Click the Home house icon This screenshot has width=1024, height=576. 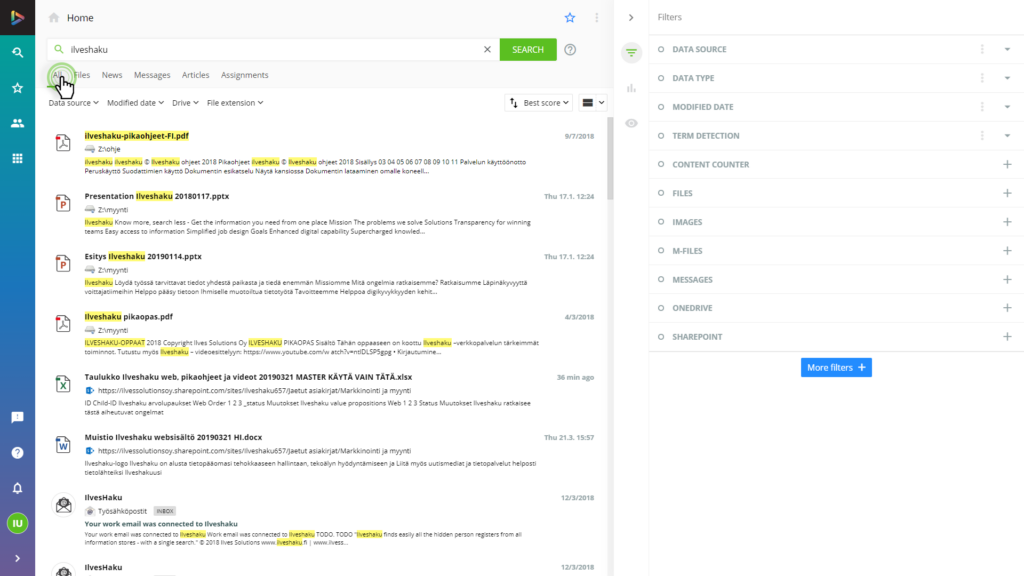(x=54, y=18)
